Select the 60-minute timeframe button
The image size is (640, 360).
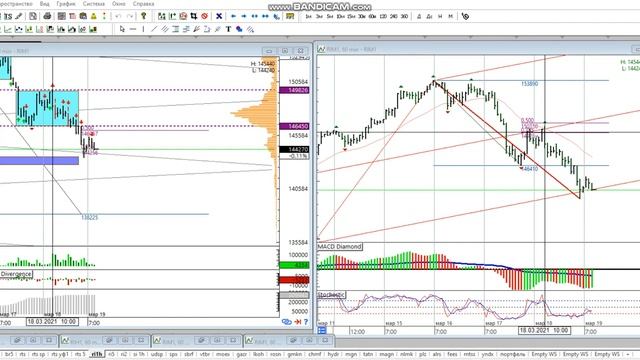coord(372,16)
